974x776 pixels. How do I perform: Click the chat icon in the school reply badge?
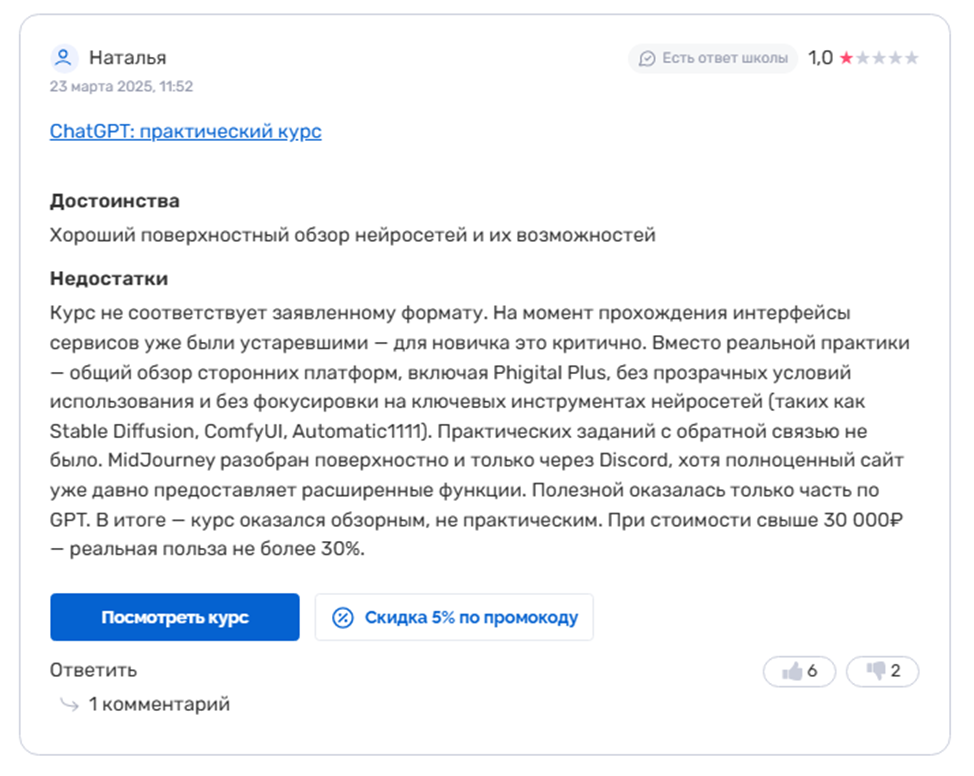tap(647, 58)
